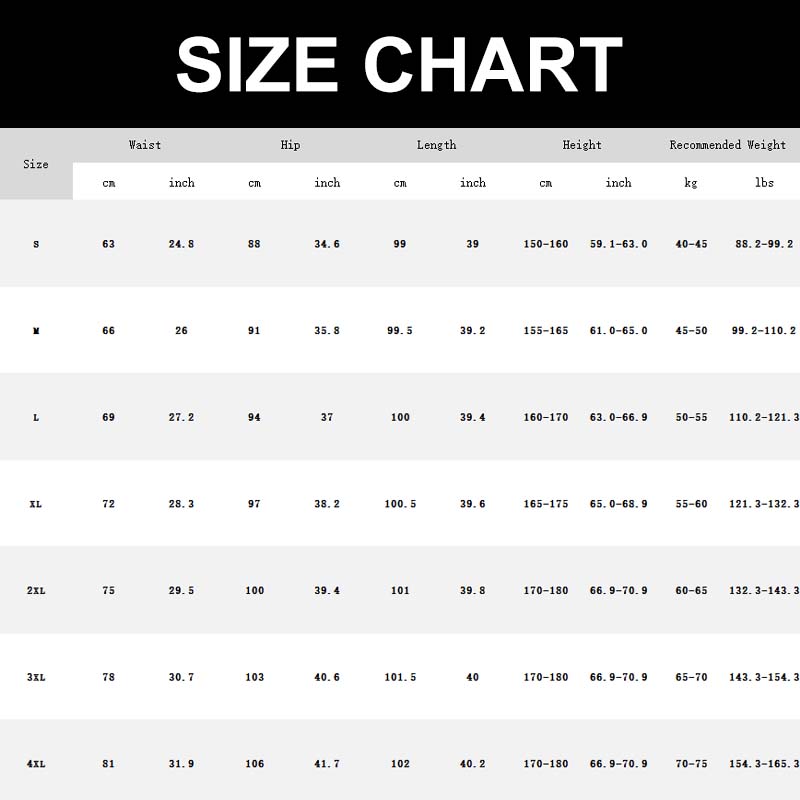
Task: Select the S size row label
Action: click(x=36, y=244)
